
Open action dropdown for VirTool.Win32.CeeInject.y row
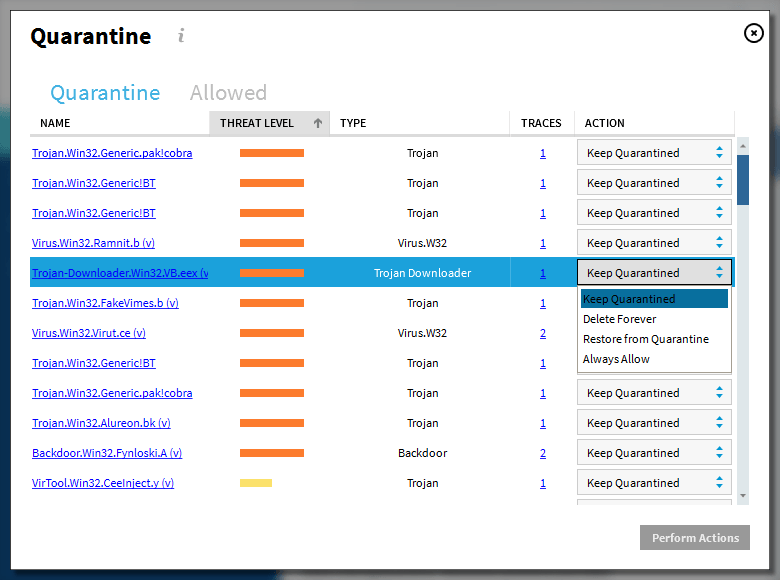point(654,483)
